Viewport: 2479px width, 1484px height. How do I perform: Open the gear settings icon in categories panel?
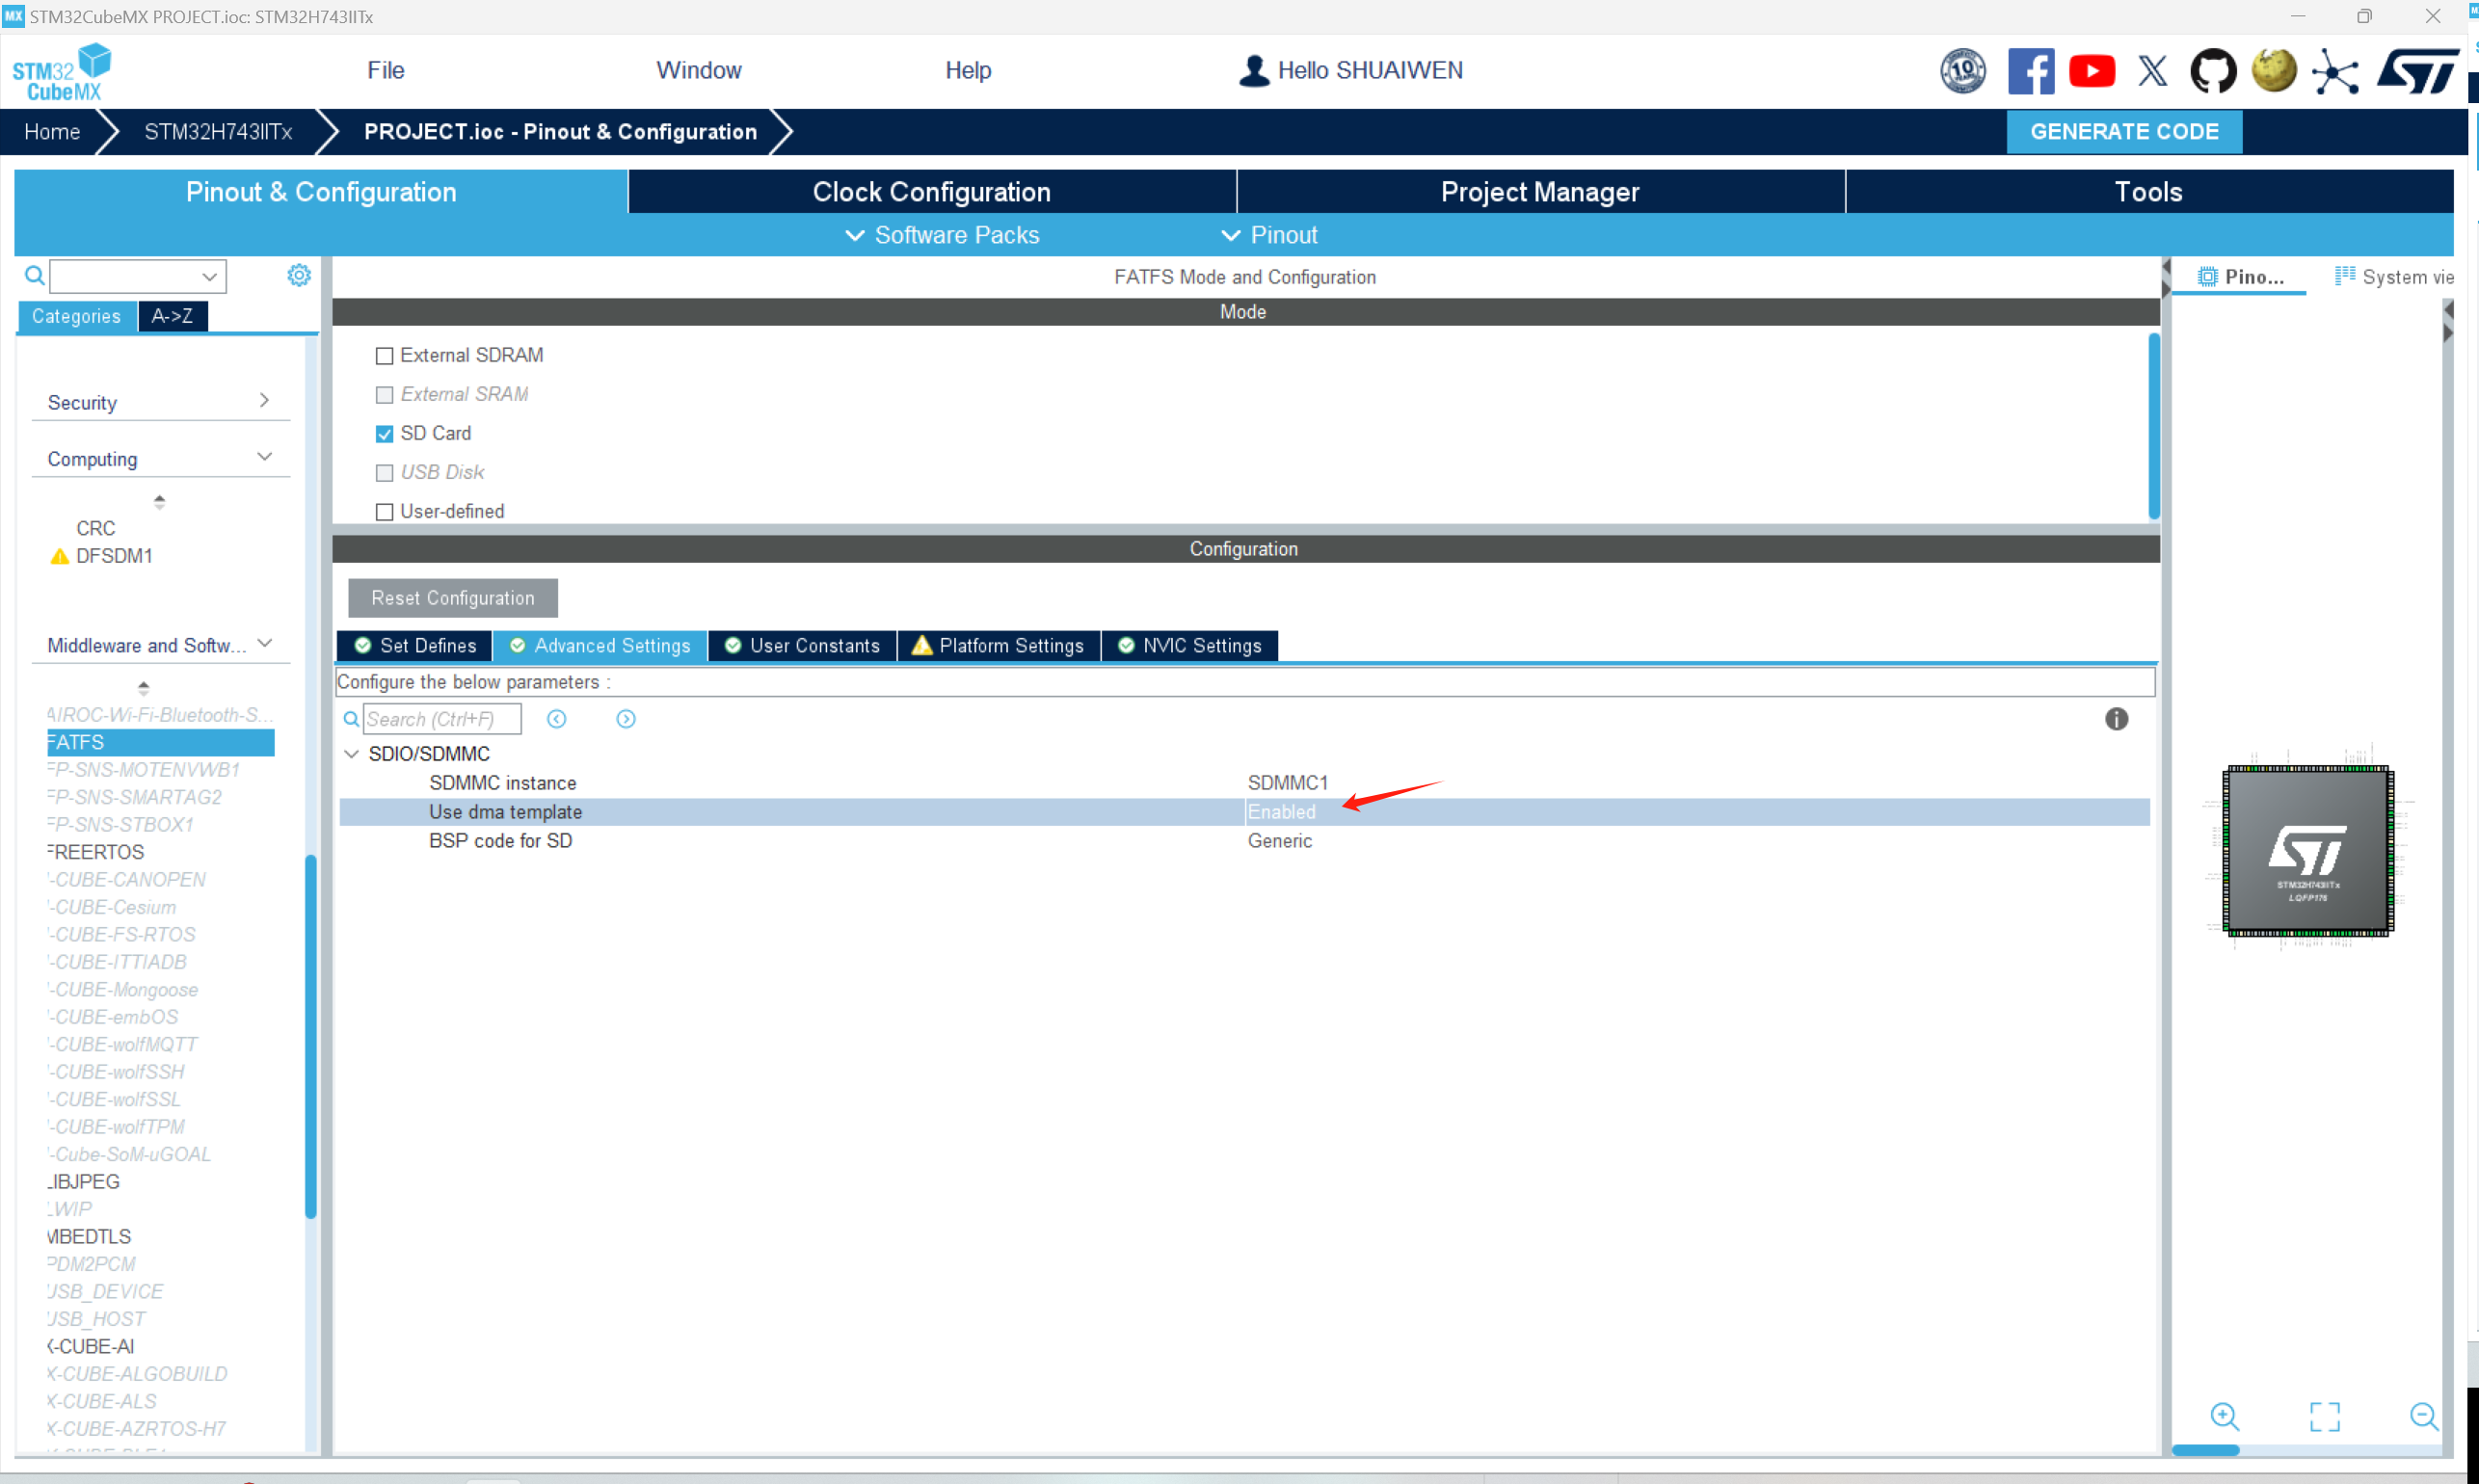pos(298,275)
